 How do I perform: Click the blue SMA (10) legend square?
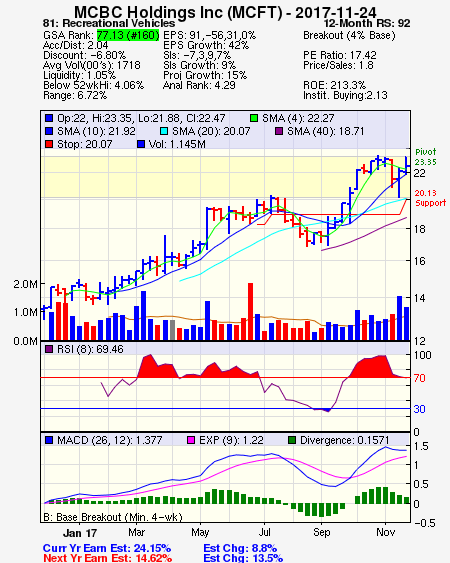49,131
